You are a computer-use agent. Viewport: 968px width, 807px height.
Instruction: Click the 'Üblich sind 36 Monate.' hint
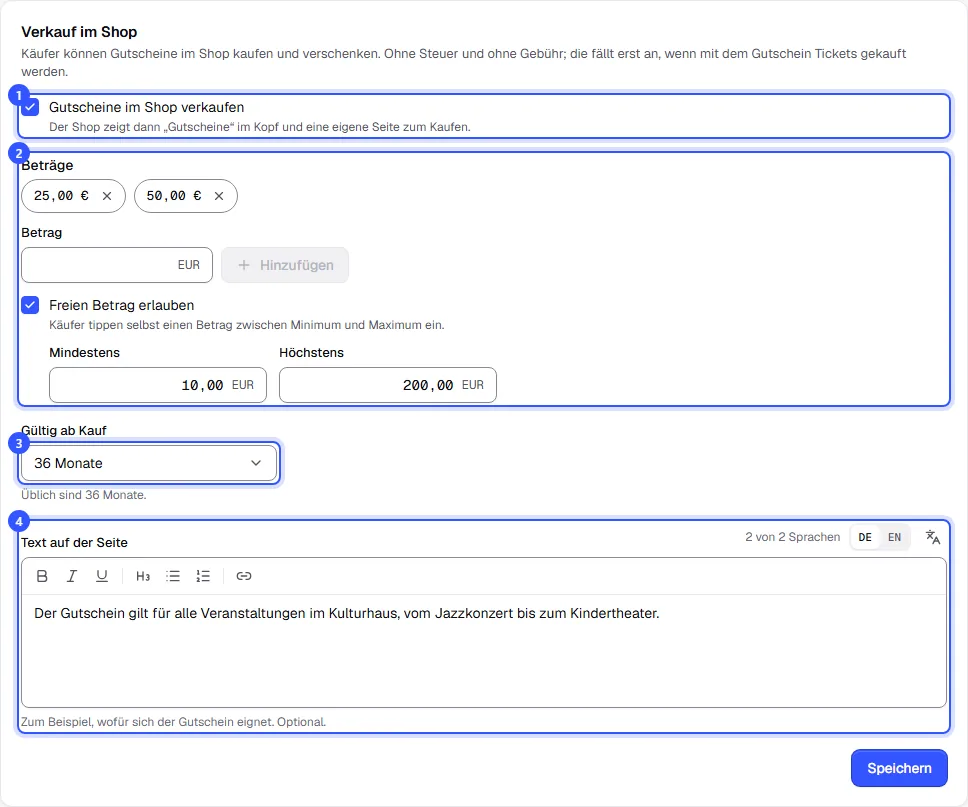point(84,495)
